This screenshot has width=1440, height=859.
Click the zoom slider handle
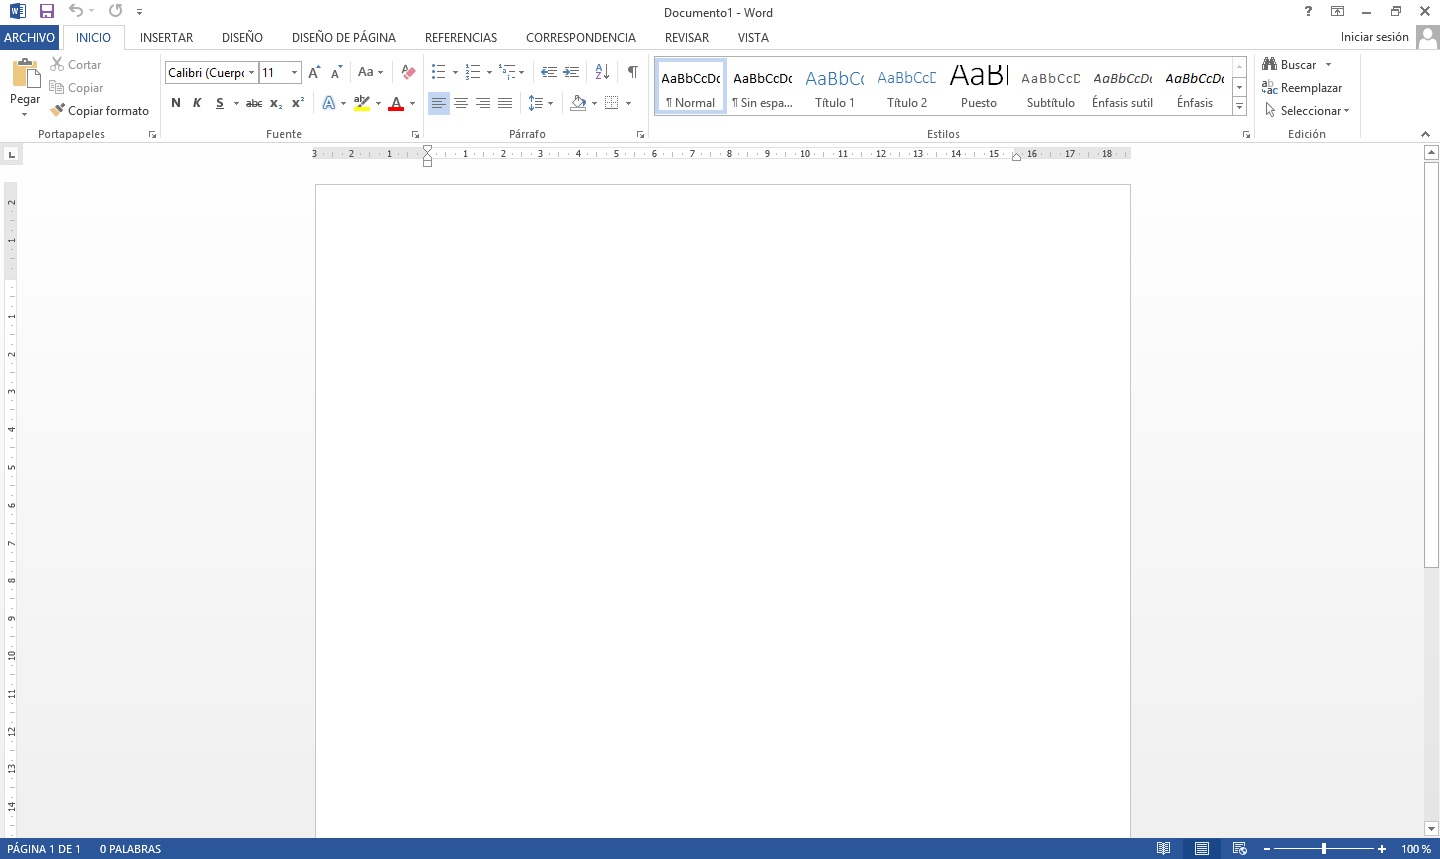tap(1324, 849)
